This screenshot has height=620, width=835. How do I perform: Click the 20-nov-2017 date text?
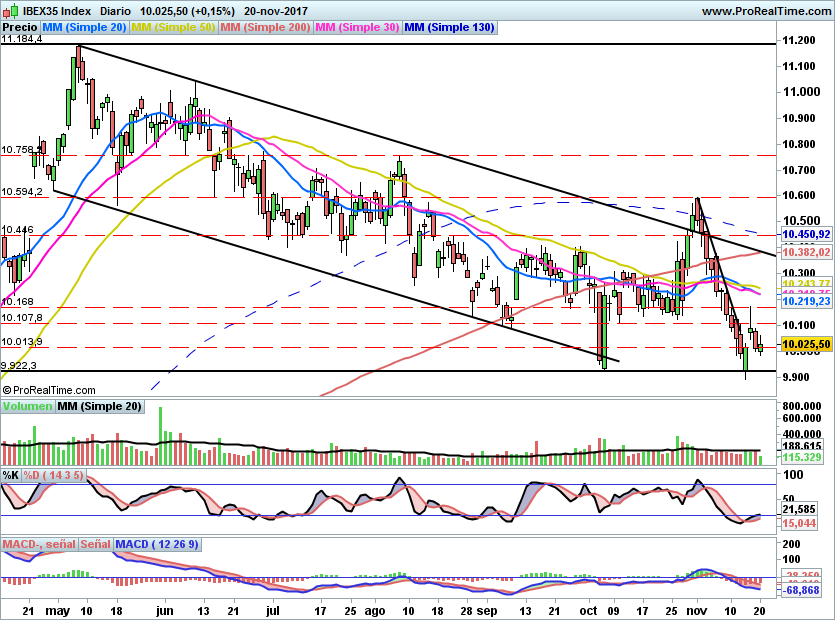click(275, 11)
